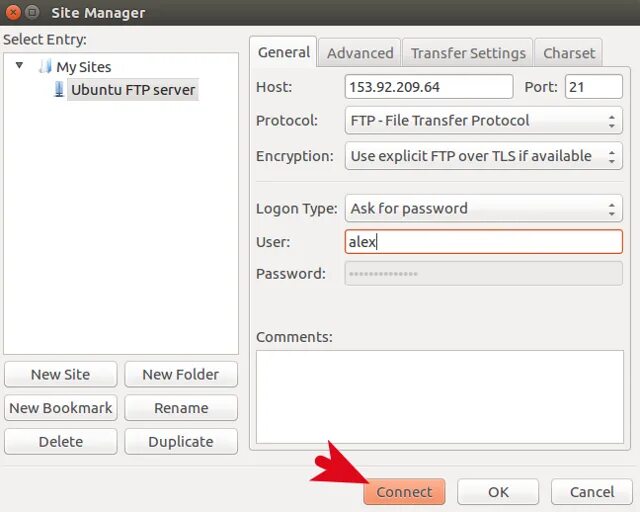Select My Sites in the entry tree
640x512 pixels.
pos(84,67)
